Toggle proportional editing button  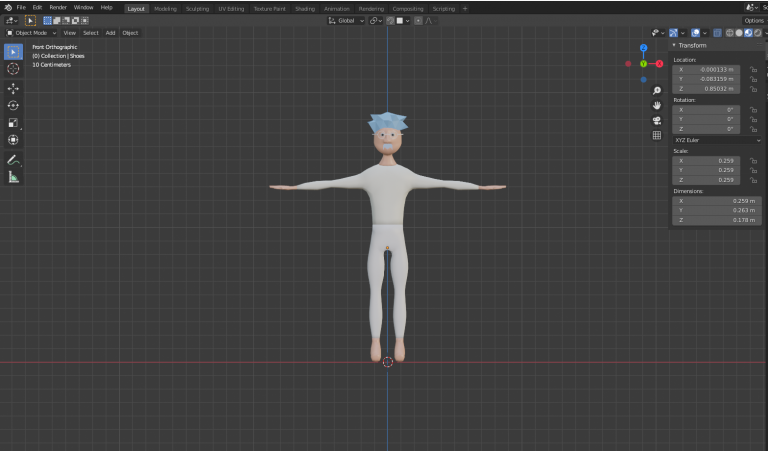pos(418,21)
